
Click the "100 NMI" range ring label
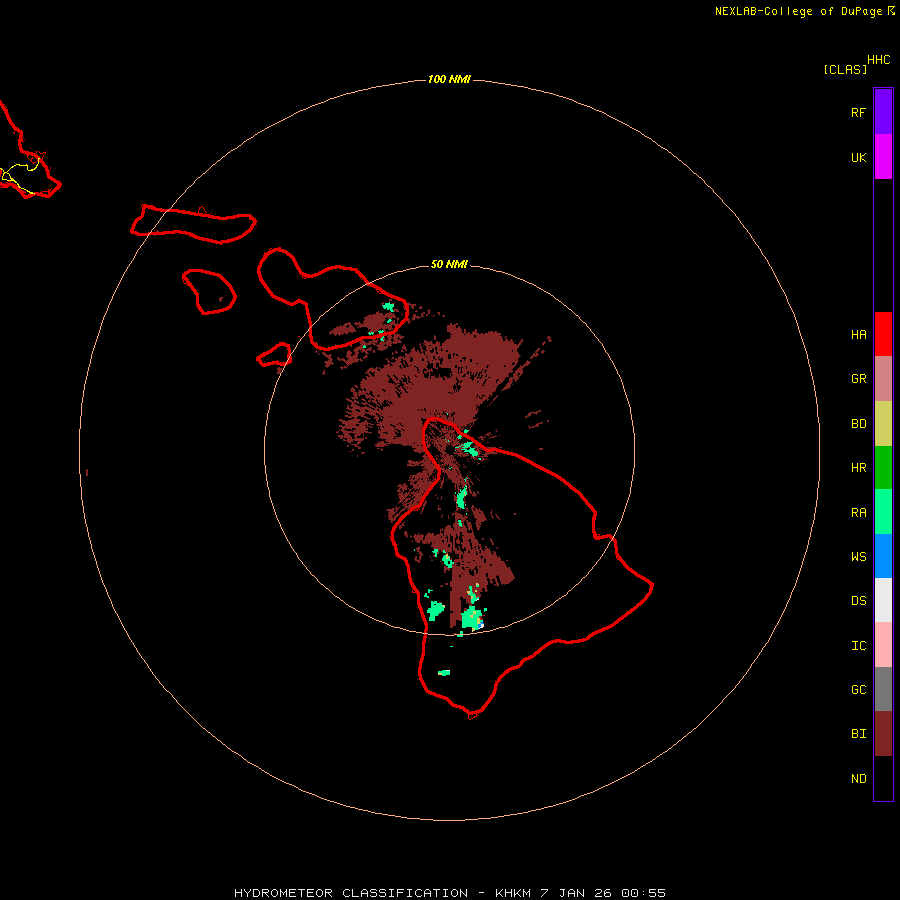click(449, 79)
